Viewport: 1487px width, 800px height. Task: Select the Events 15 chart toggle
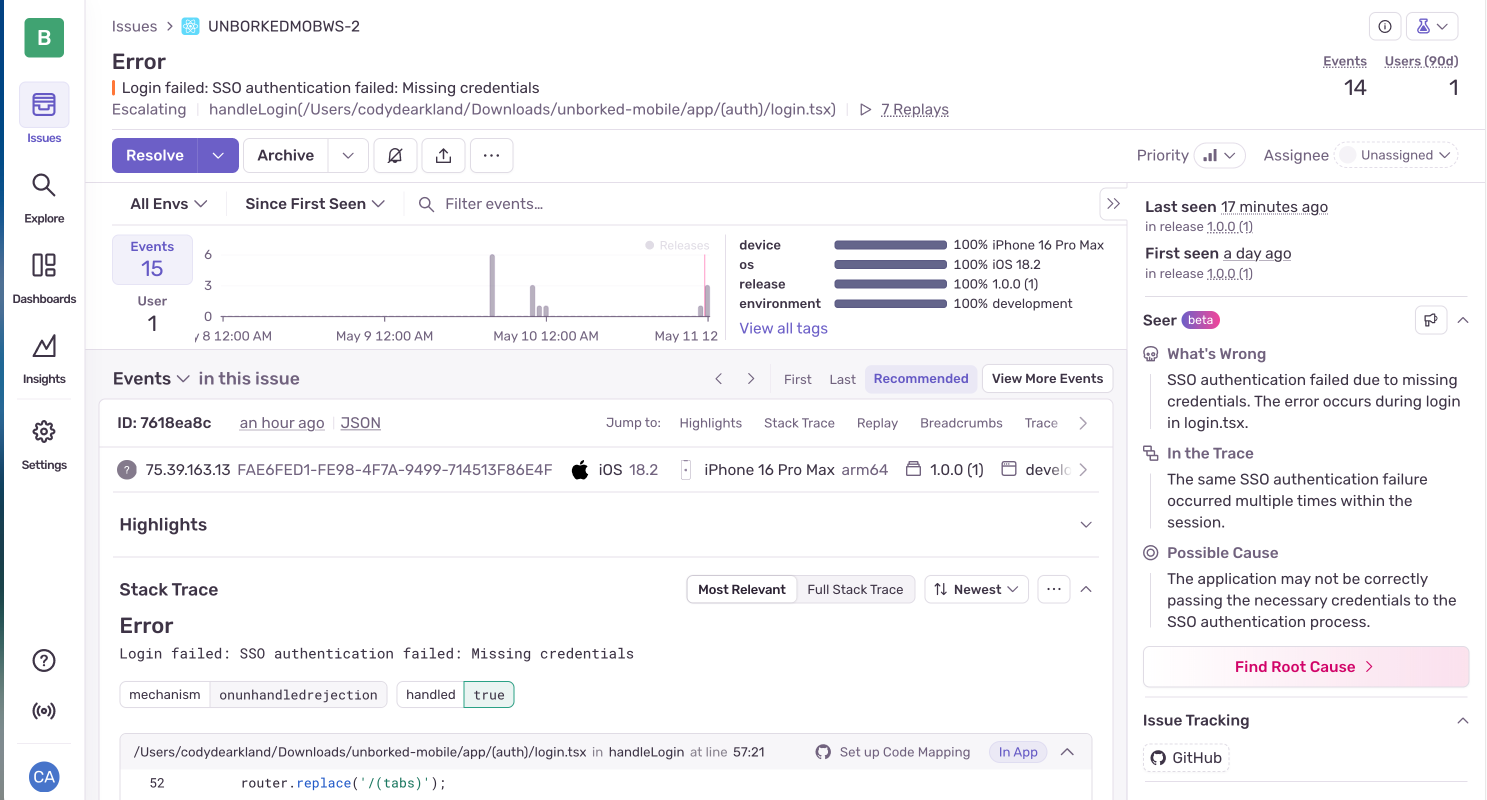pyautogui.click(x=152, y=259)
